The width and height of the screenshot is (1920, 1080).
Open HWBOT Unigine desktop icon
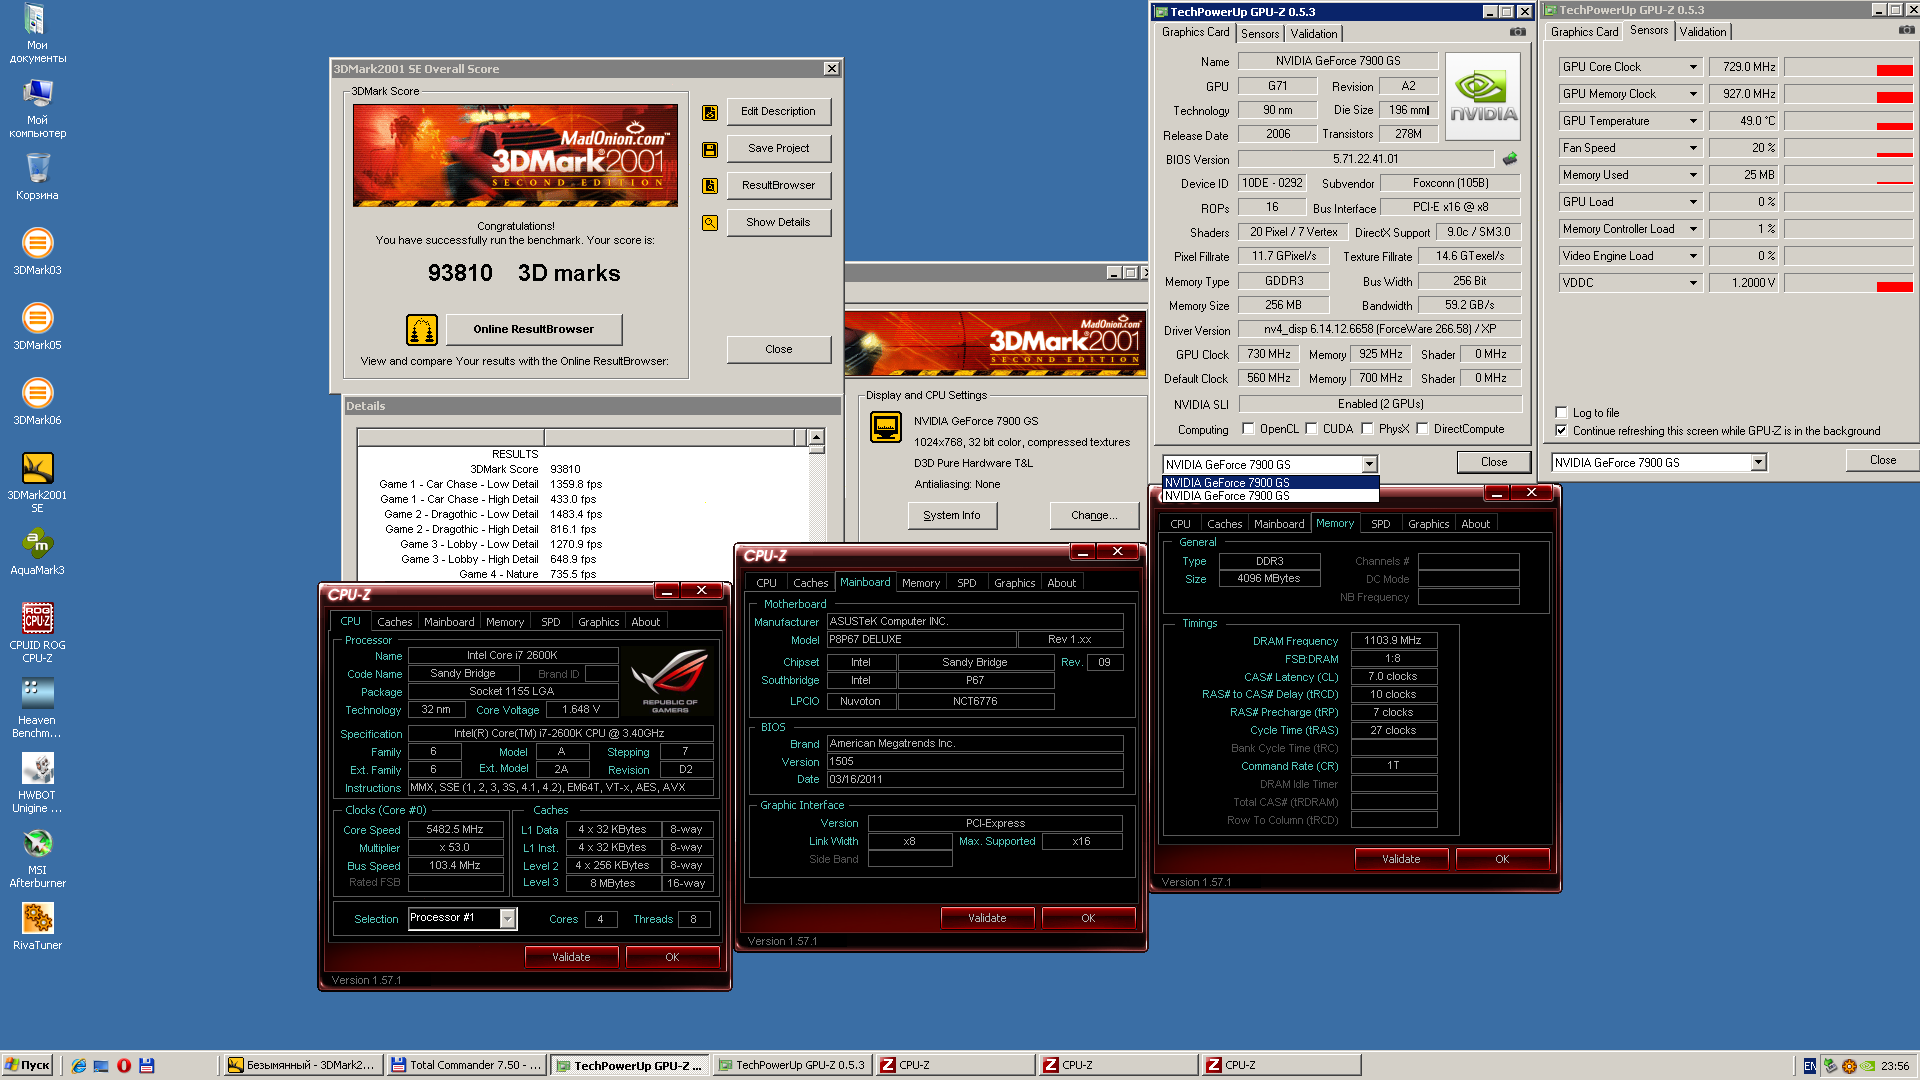(37, 782)
